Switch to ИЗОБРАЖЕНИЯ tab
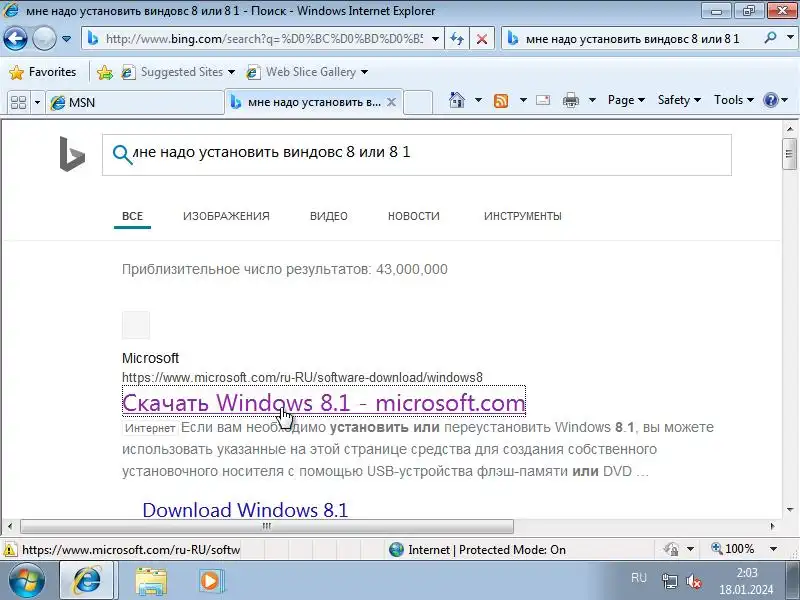 [226, 216]
